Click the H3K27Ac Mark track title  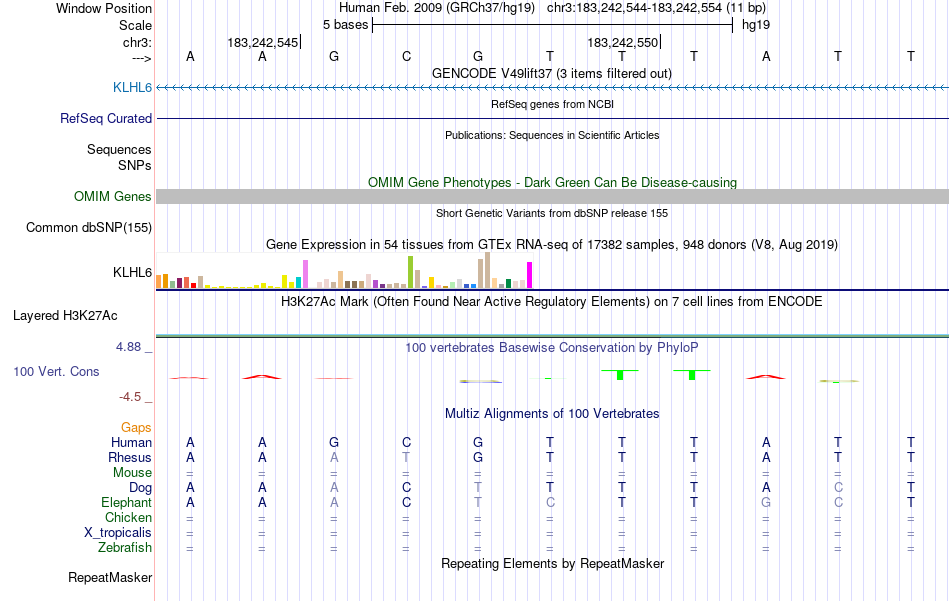click(x=552, y=302)
